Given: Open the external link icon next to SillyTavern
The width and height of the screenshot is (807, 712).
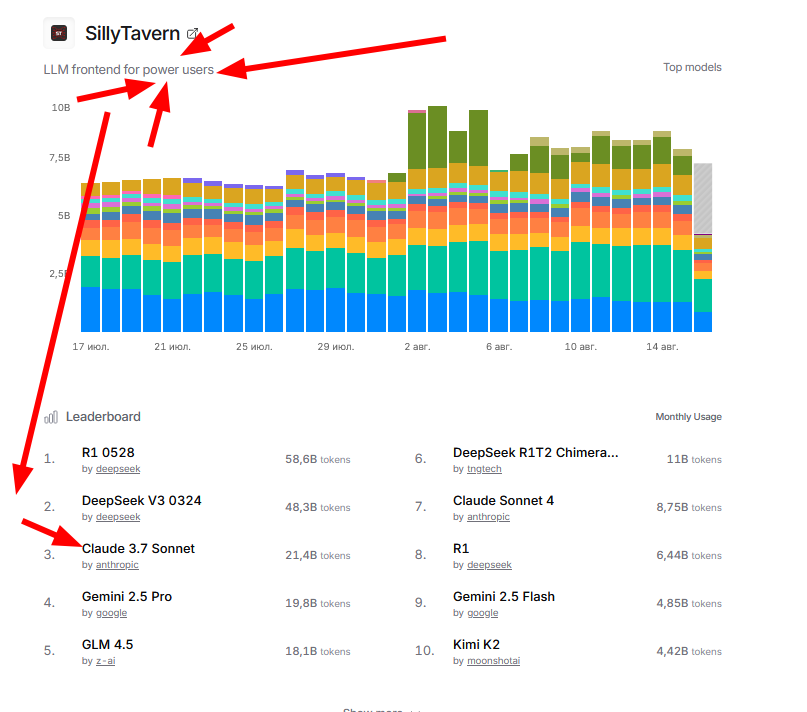Looking at the screenshot, I should (192, 33).
